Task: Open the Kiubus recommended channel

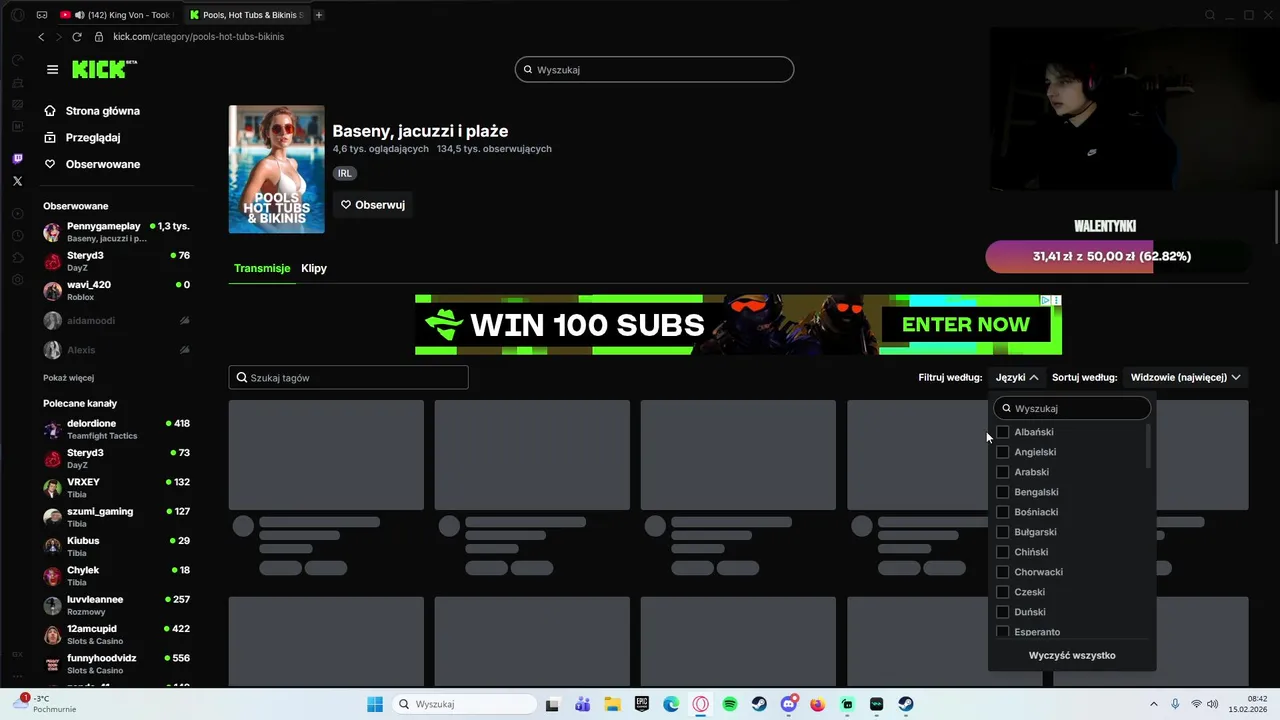Action: (116, 547)
